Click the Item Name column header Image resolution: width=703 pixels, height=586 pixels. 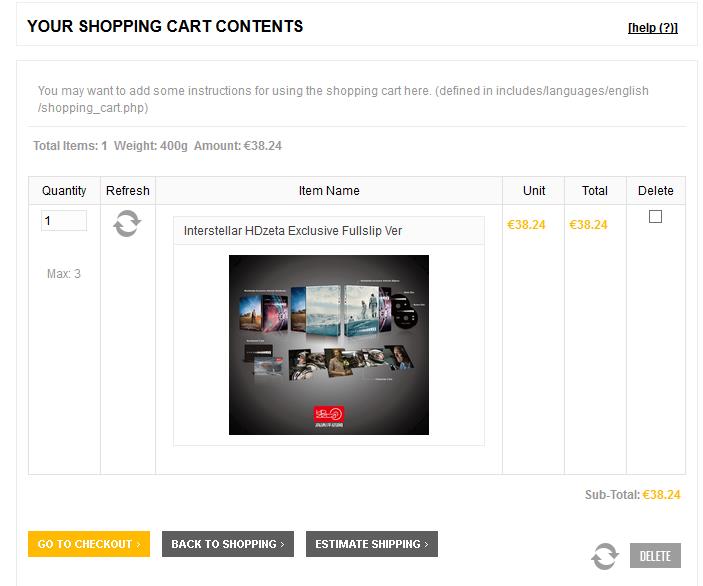tap(329, 191)
